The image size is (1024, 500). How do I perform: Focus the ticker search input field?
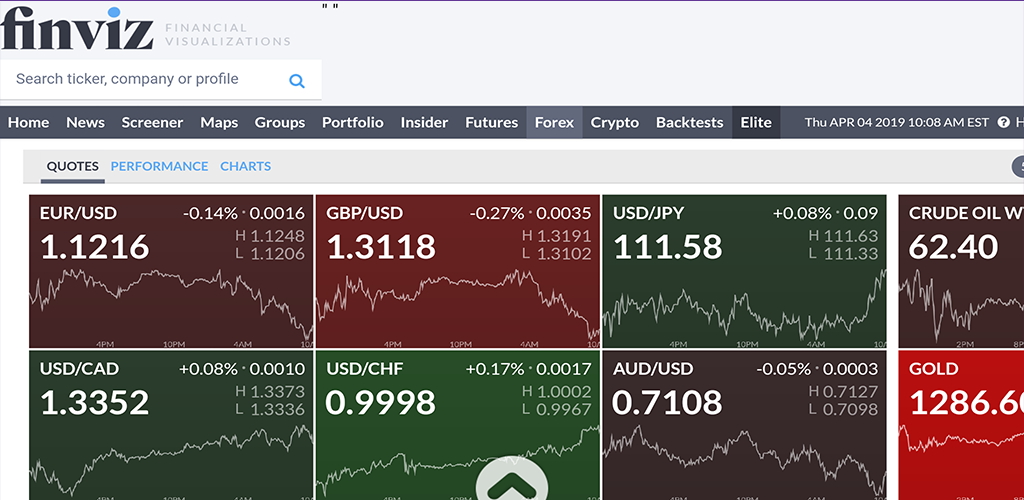coord(161,80)
